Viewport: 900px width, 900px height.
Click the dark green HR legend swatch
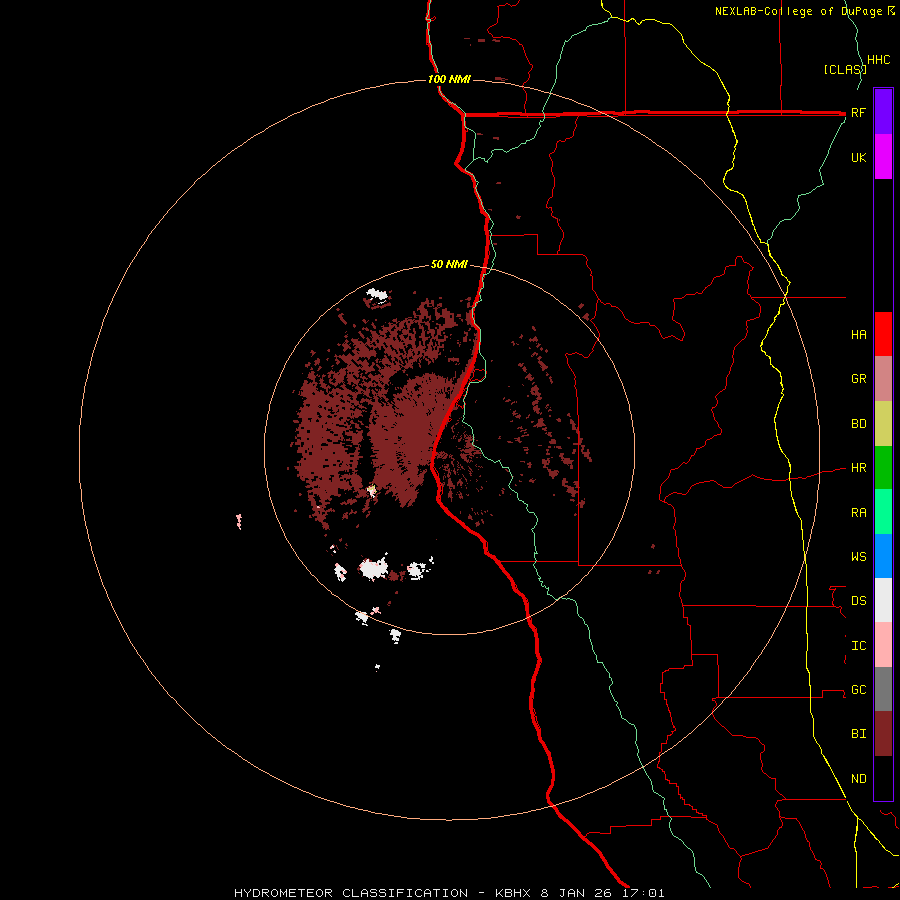[x=883, y=468]
